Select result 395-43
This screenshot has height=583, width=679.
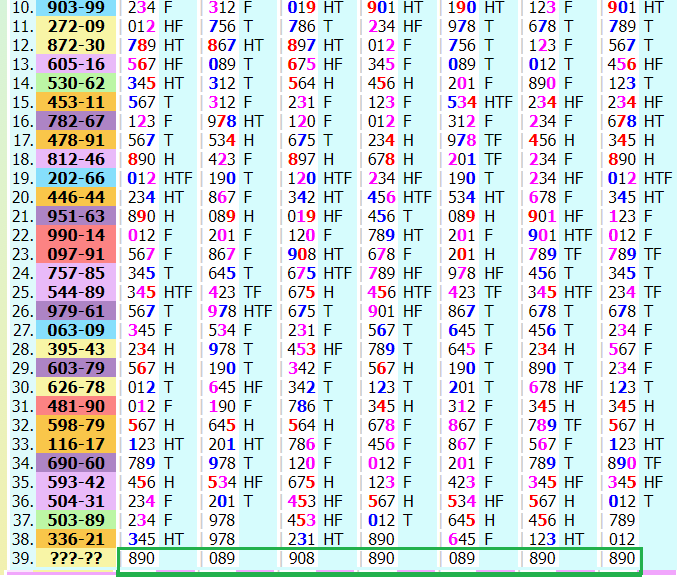pos(76,349)
